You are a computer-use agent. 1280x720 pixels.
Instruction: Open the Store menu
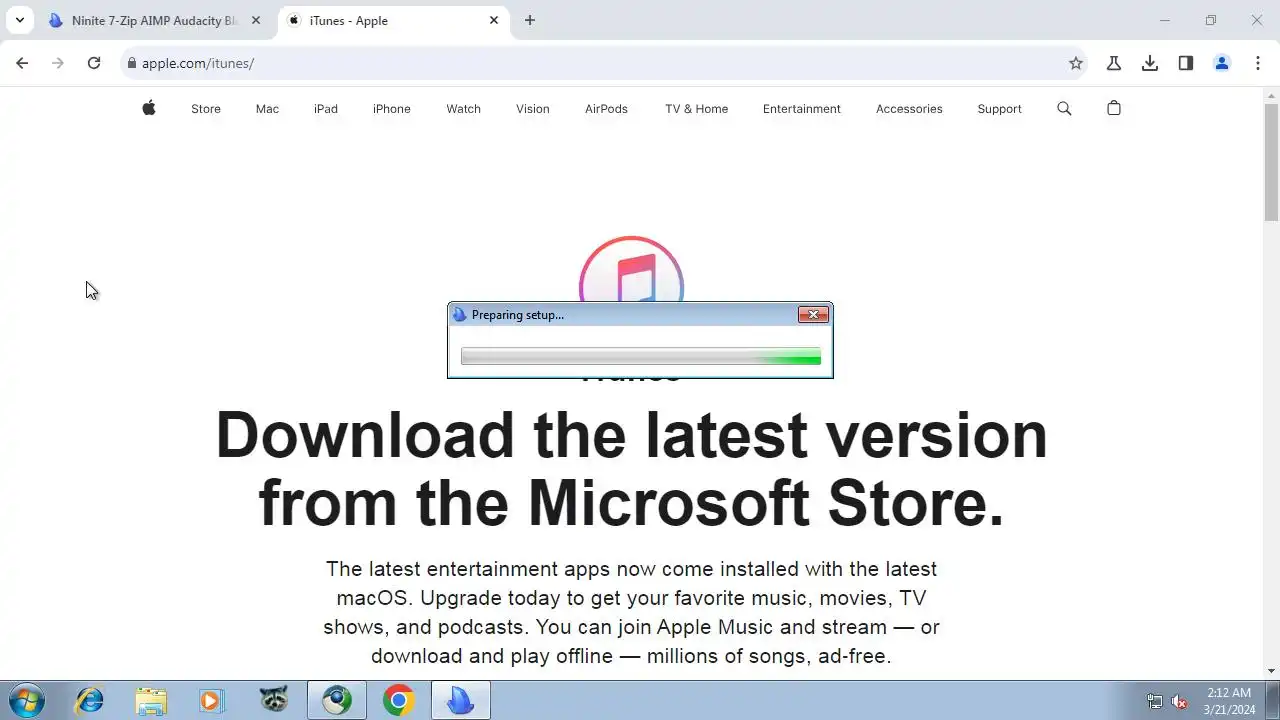tap(206, 108)
